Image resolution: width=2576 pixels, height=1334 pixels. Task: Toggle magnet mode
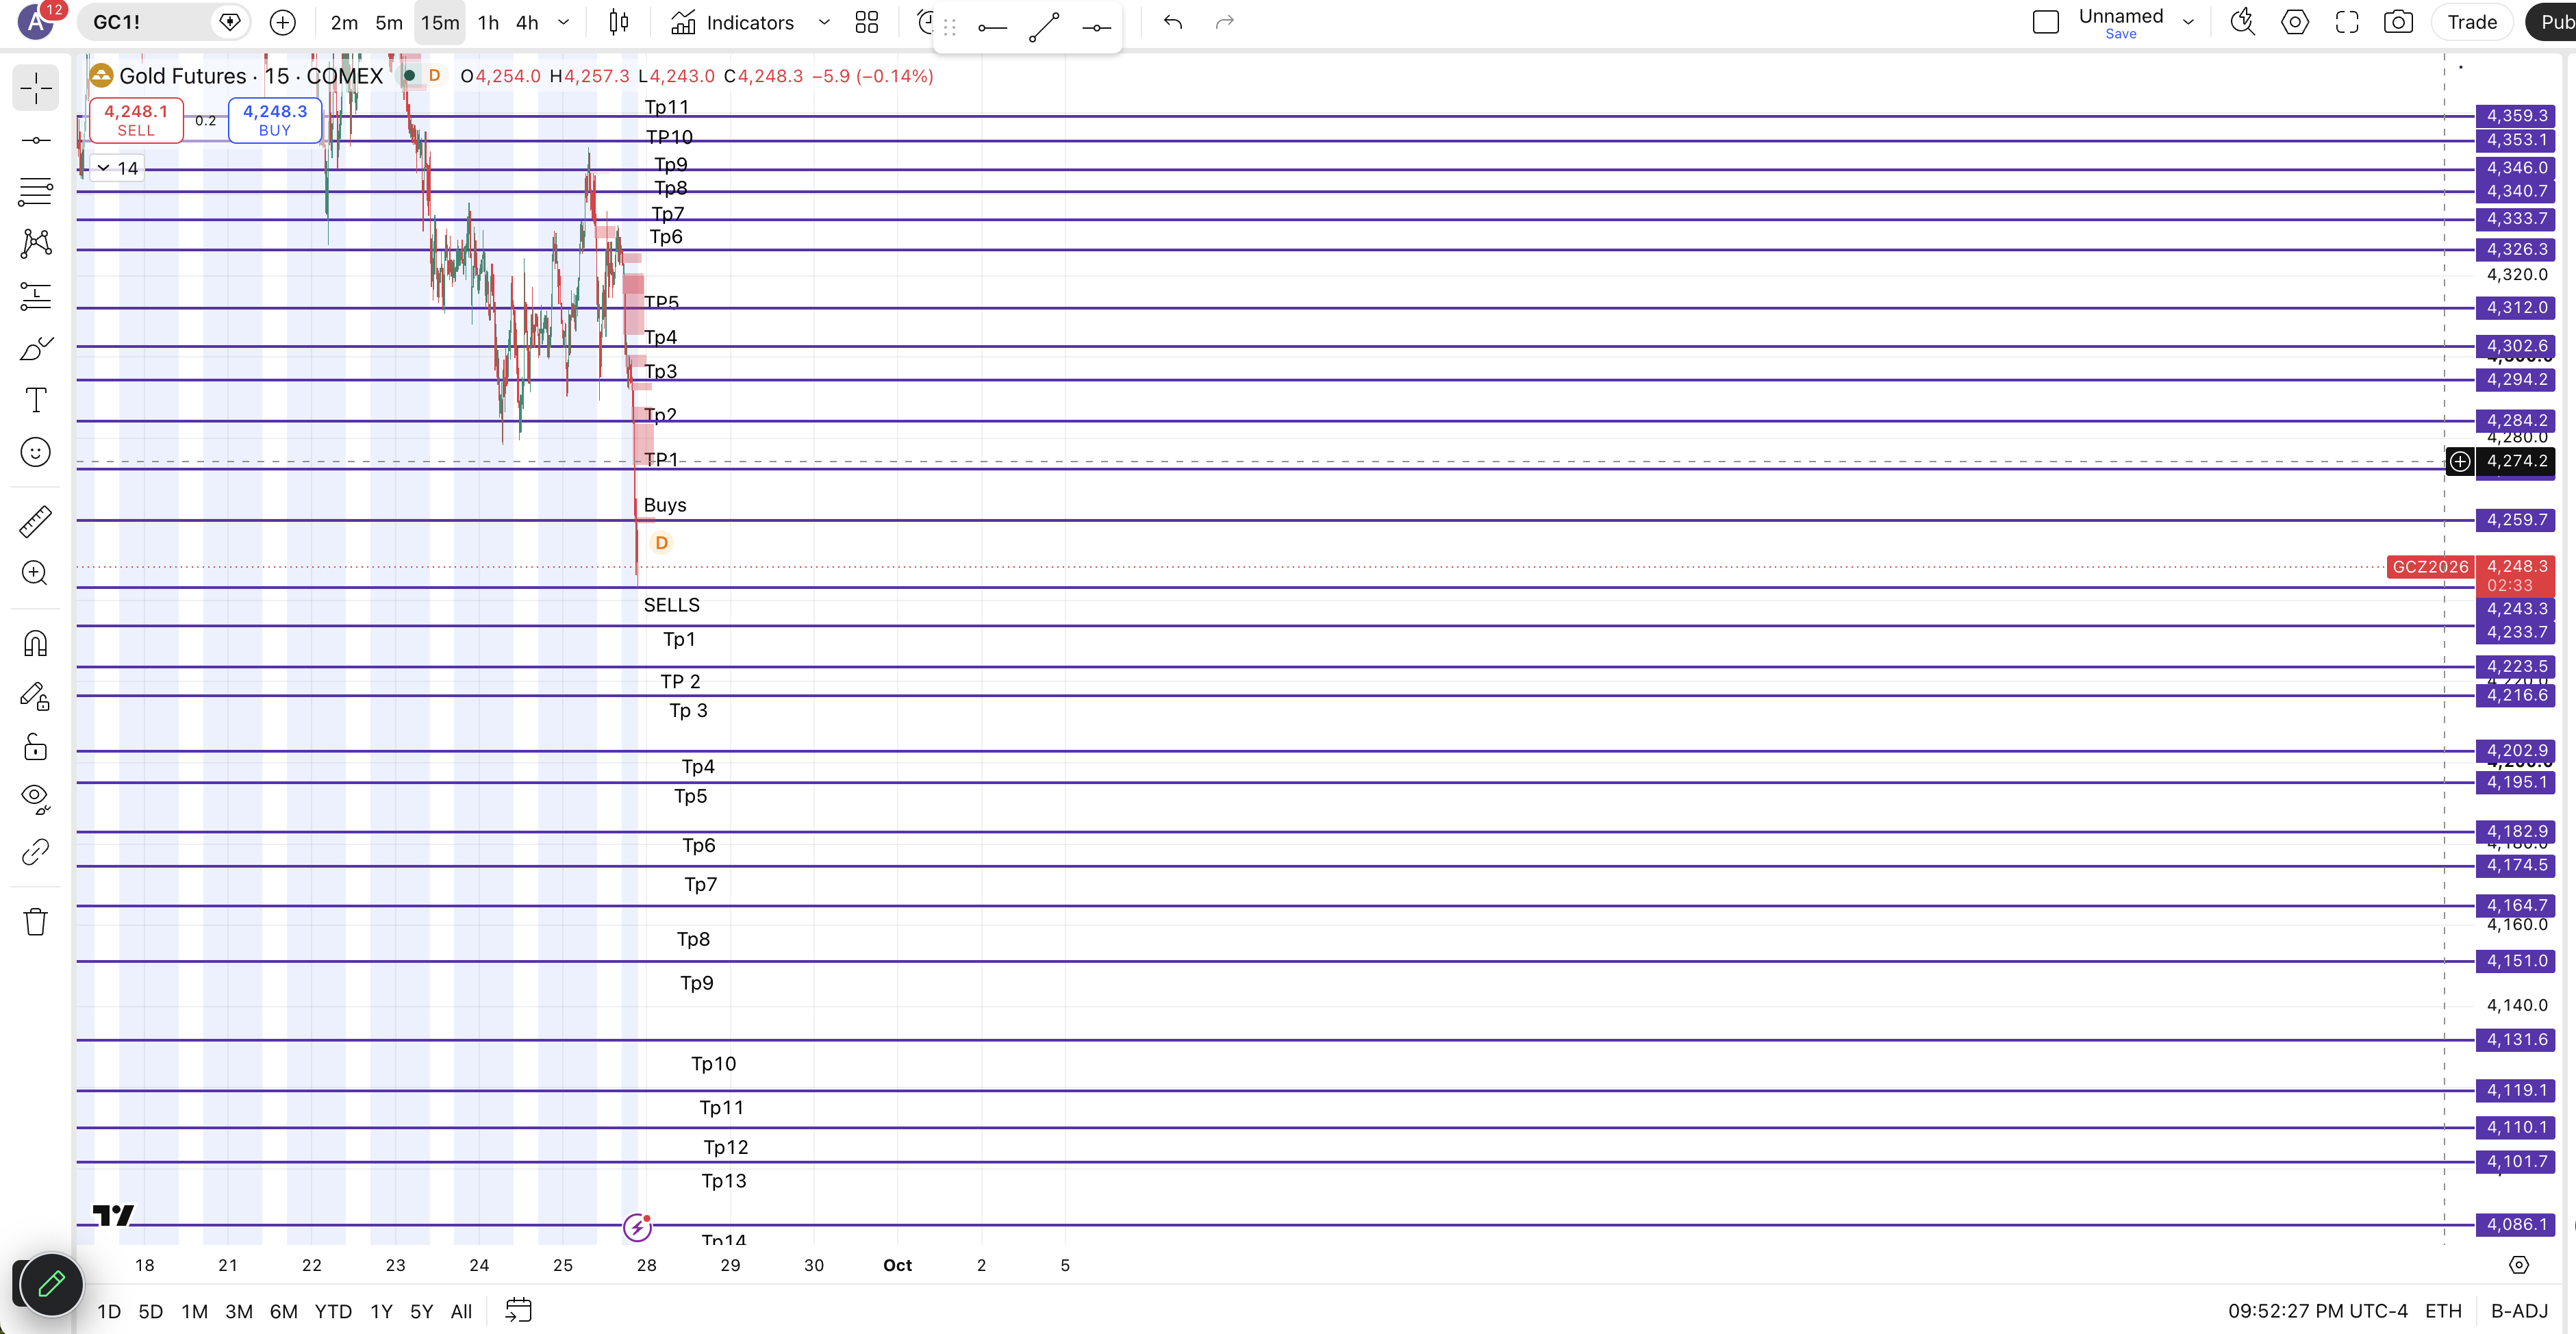point(36,643)
